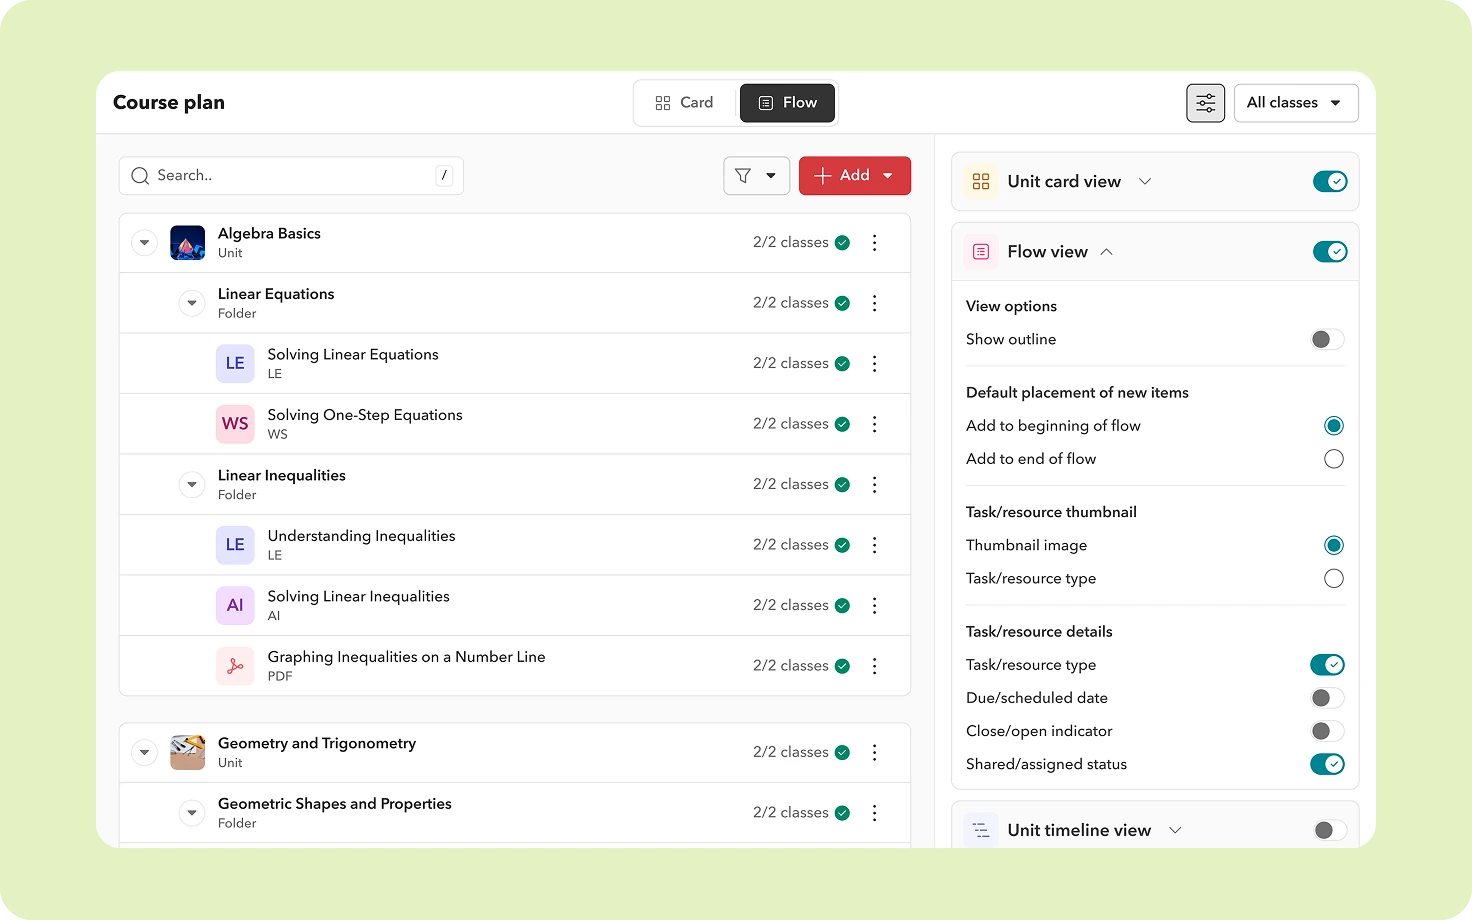
Task: Expand the Unit timeline view chevron
Action: (1175, 830)
